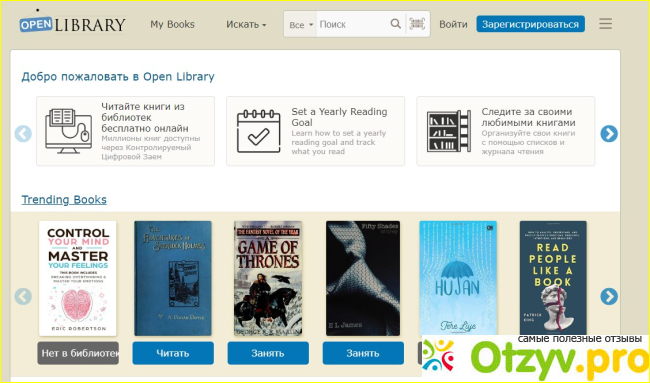The image size is (650, 383).
Task: Click the Читать button under Sherlock Holmes
Action: (x=173, y=353)
